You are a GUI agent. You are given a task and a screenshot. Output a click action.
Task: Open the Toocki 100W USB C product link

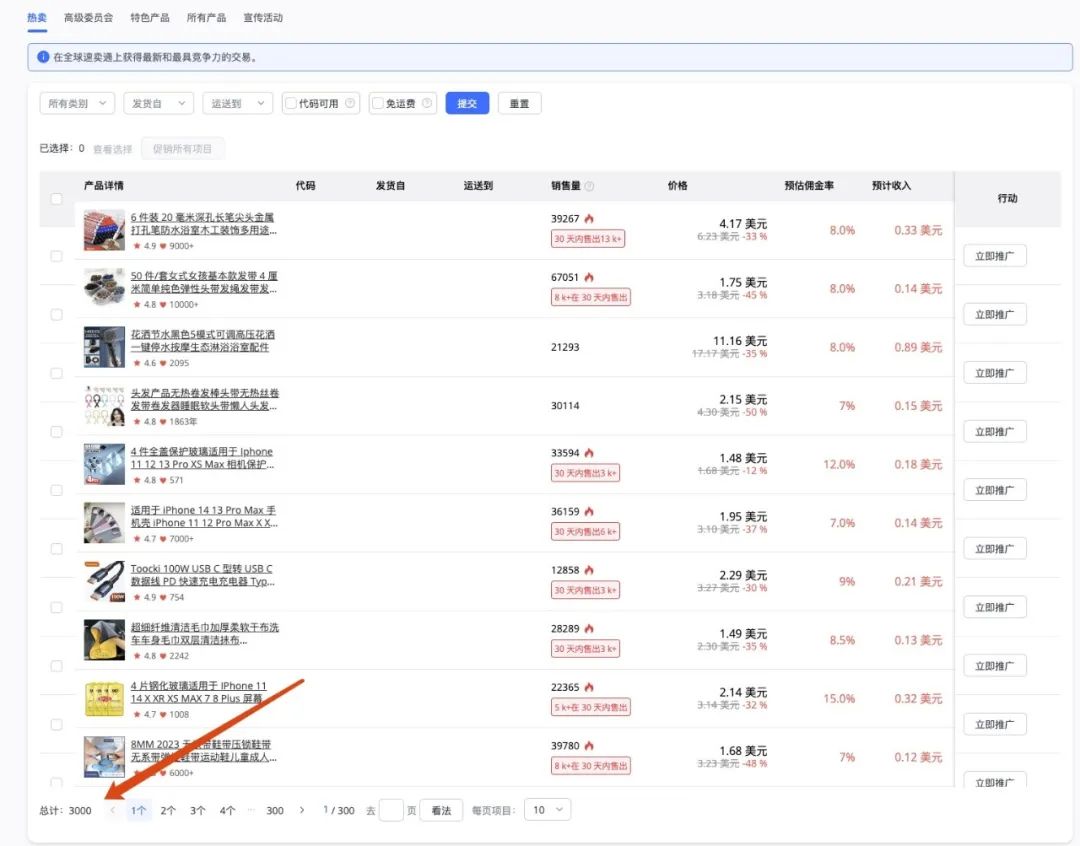click(202, 575)
